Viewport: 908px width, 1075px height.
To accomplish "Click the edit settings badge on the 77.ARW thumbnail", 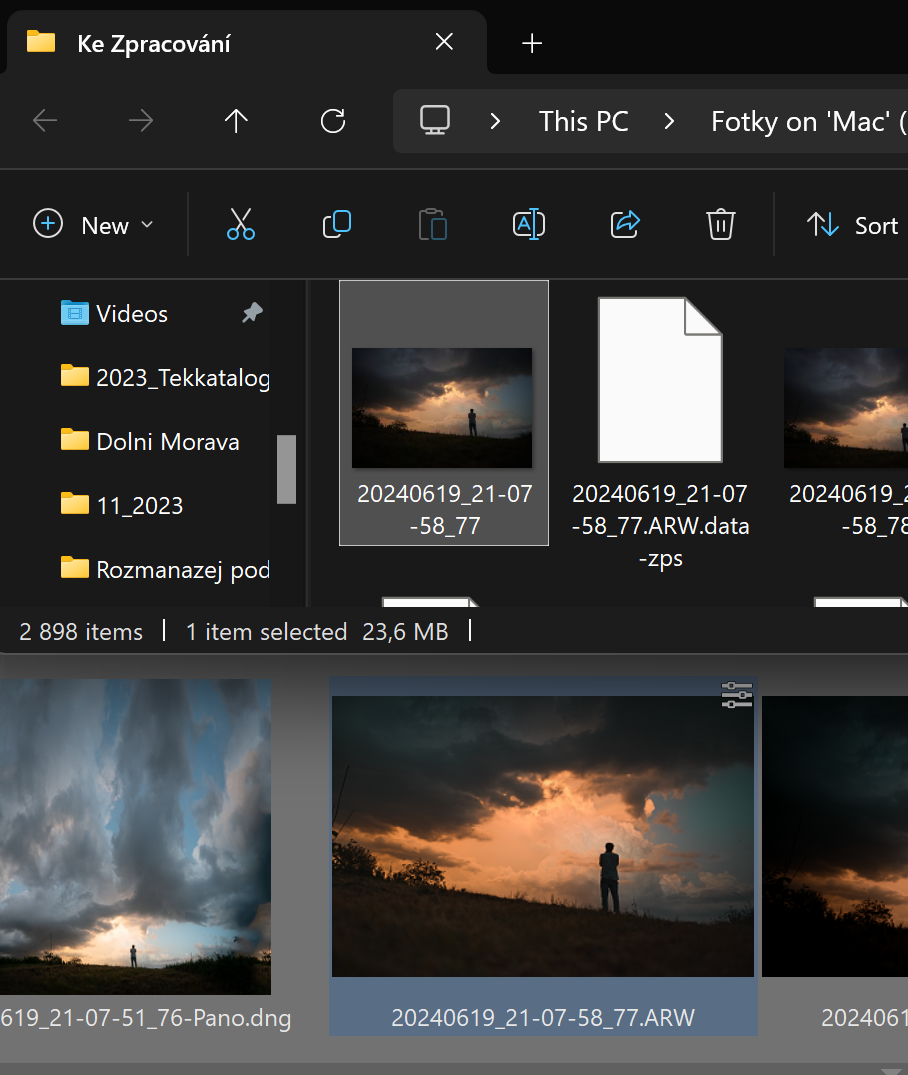I will pos(736,696).
